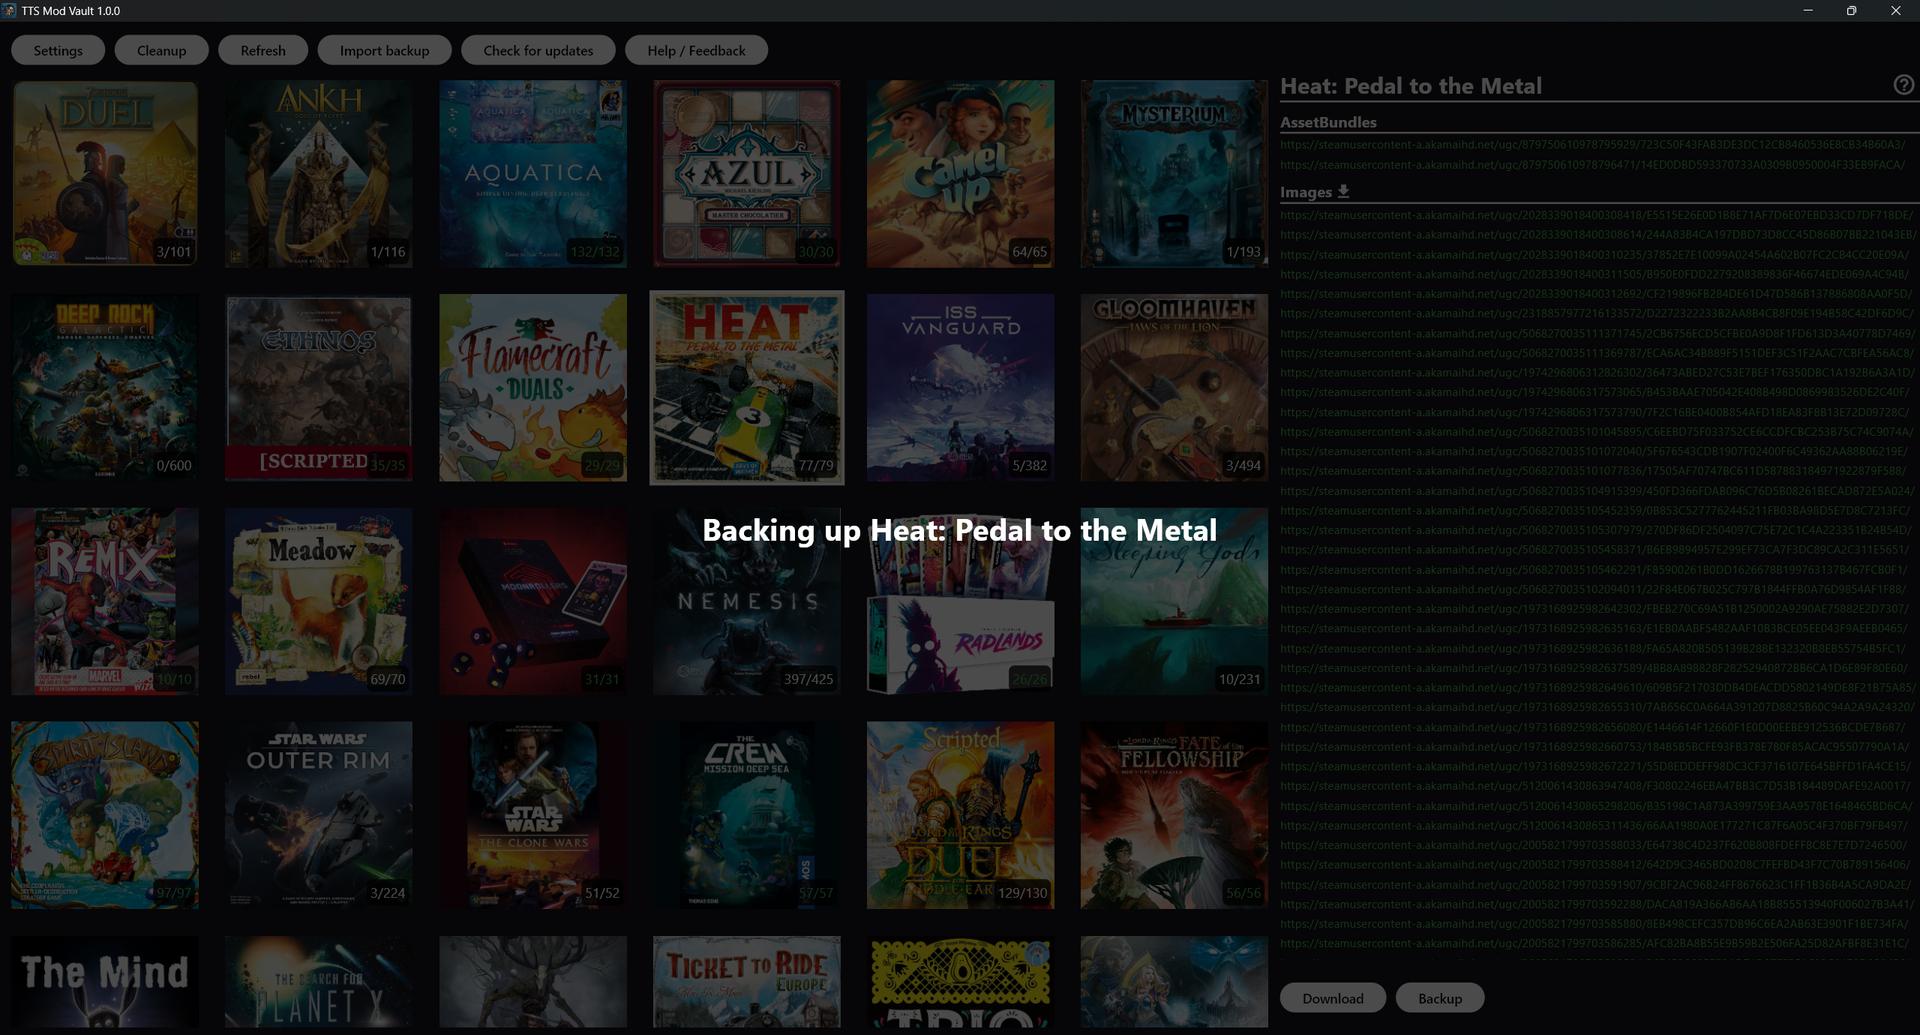This screenshot has width=1920, height=1035.
Task: Select the Star Wars Outer Rim thumbnail
Action: coord(319,815)
